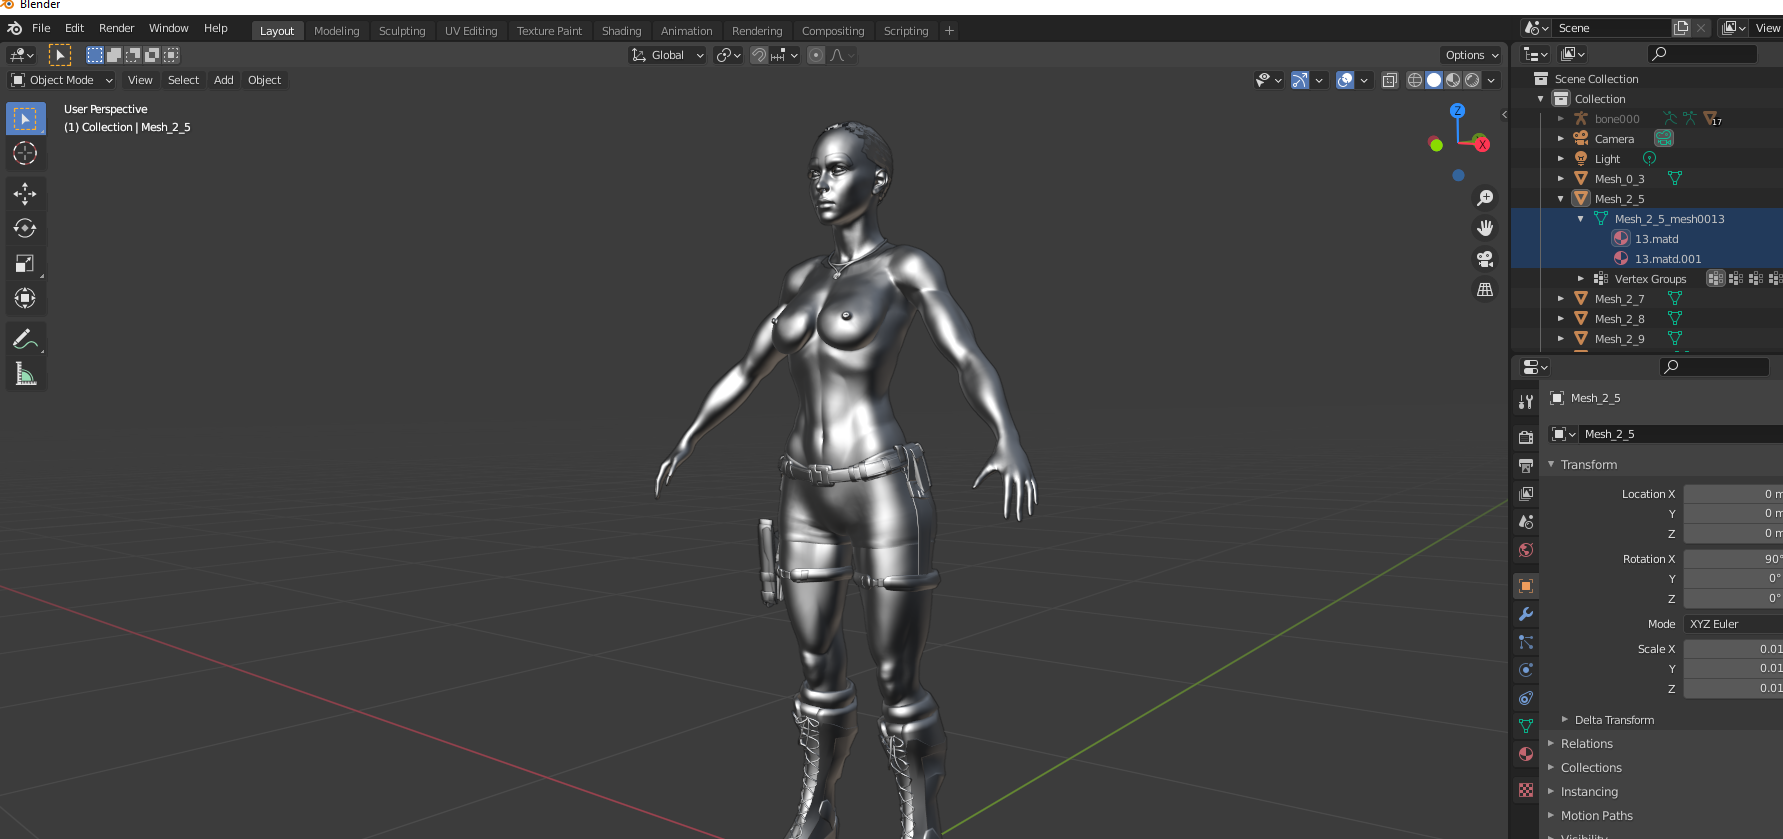Screen dimensions: 1783x839
Task: Expand the Camera item in outliner
Action: point(1560,139)
